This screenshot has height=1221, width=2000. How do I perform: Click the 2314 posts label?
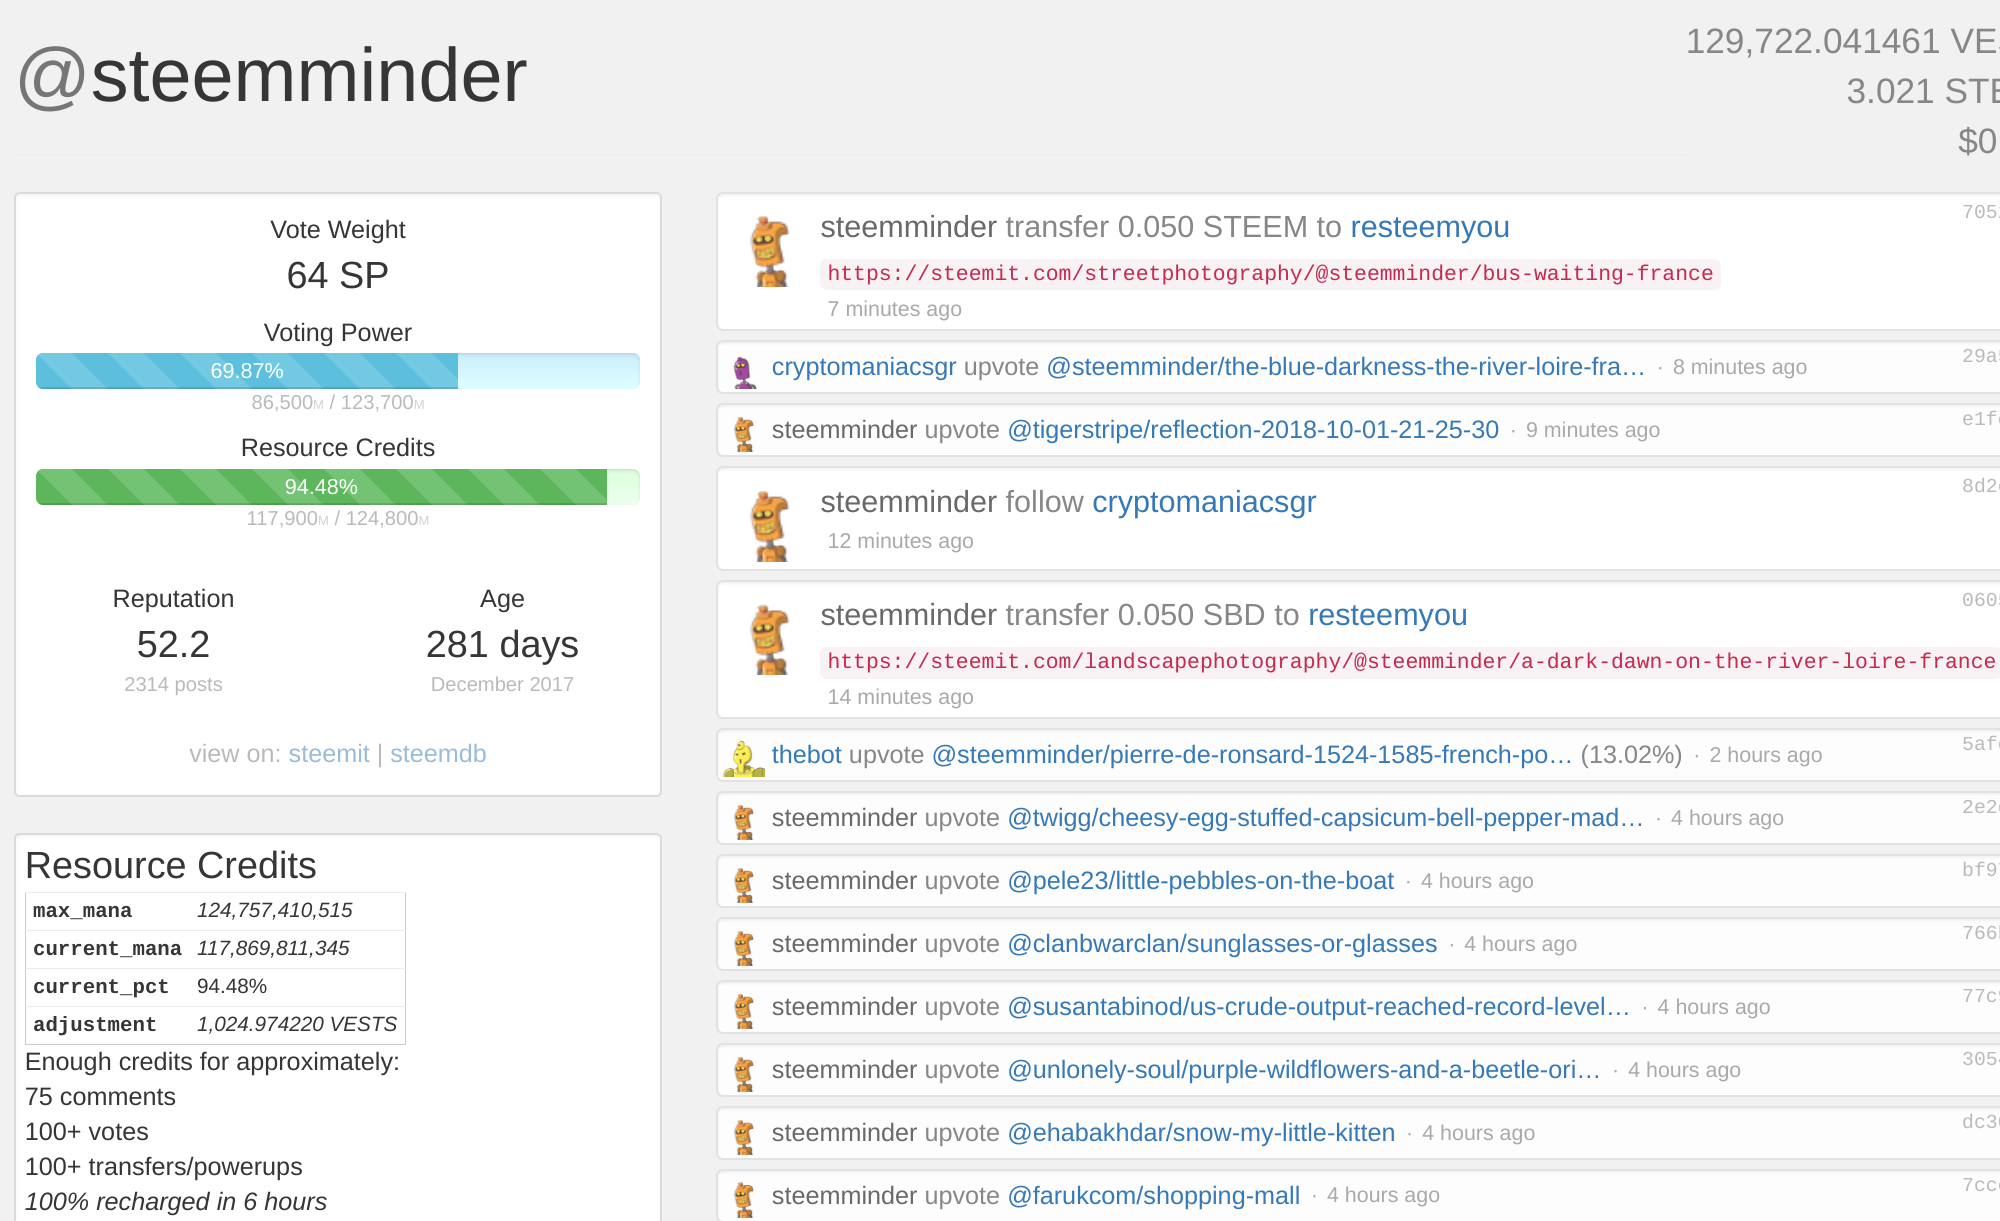click(x=173, y=685)
